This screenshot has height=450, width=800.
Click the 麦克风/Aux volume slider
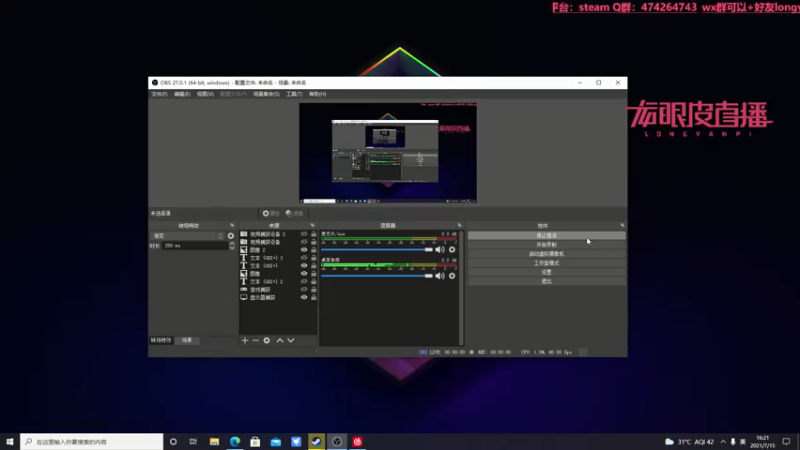pos(377,249)
